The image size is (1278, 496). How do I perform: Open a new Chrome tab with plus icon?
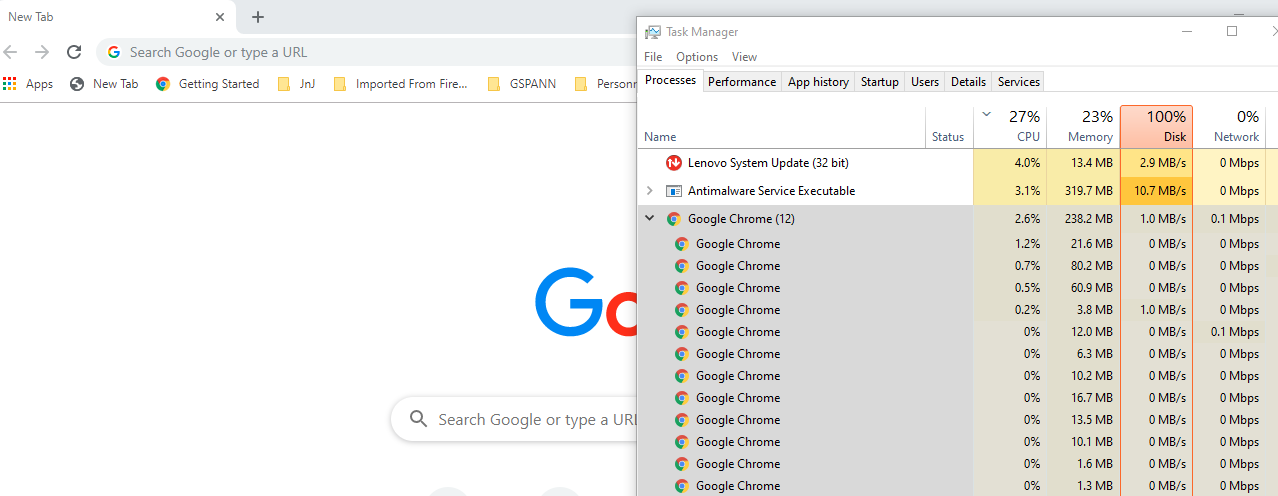tap(258, 17)
